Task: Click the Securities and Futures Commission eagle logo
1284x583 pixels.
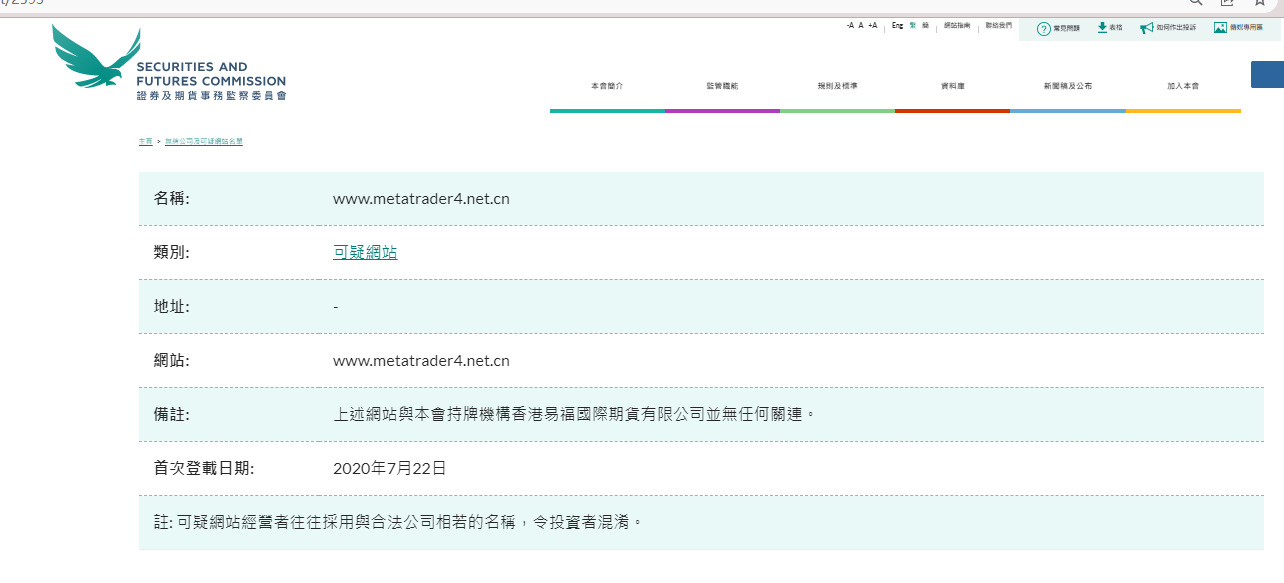Action: pos(97,58)
